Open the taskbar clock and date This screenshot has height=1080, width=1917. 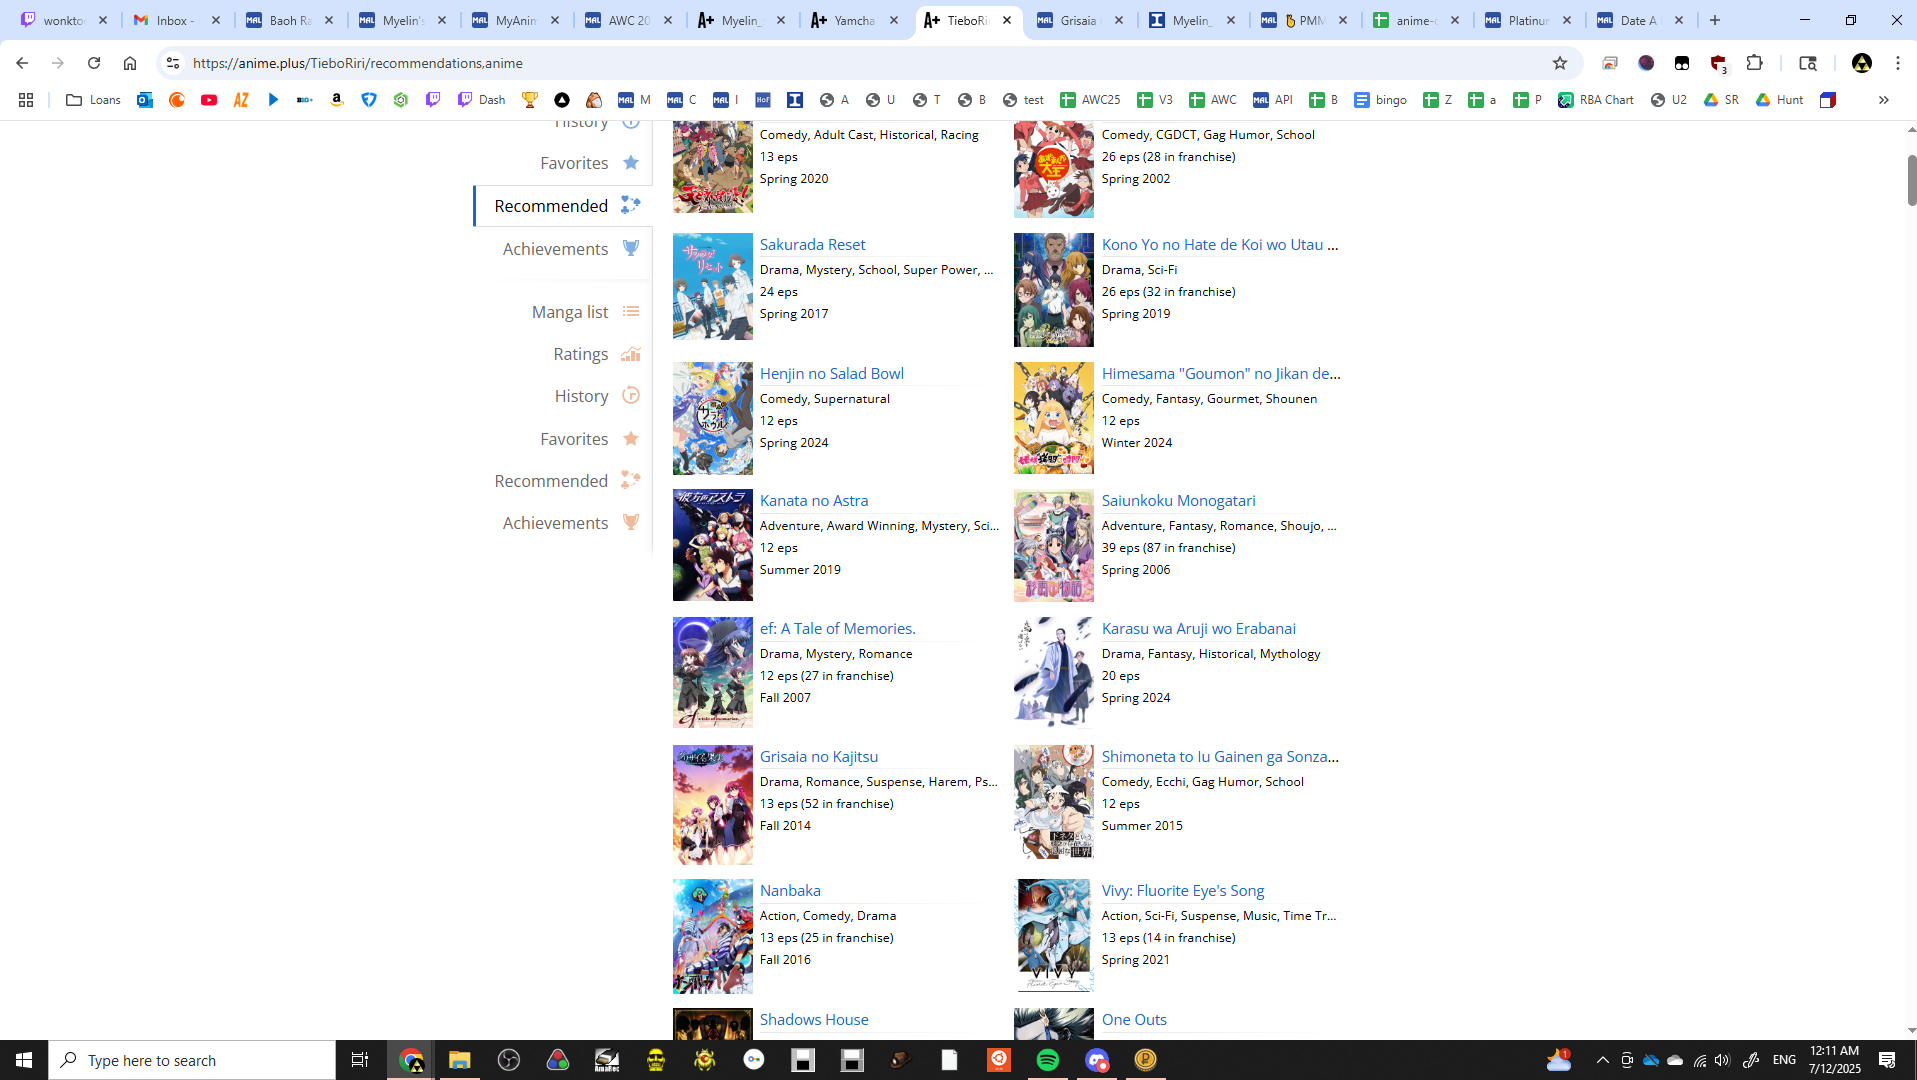[x=1834, y=1060]
